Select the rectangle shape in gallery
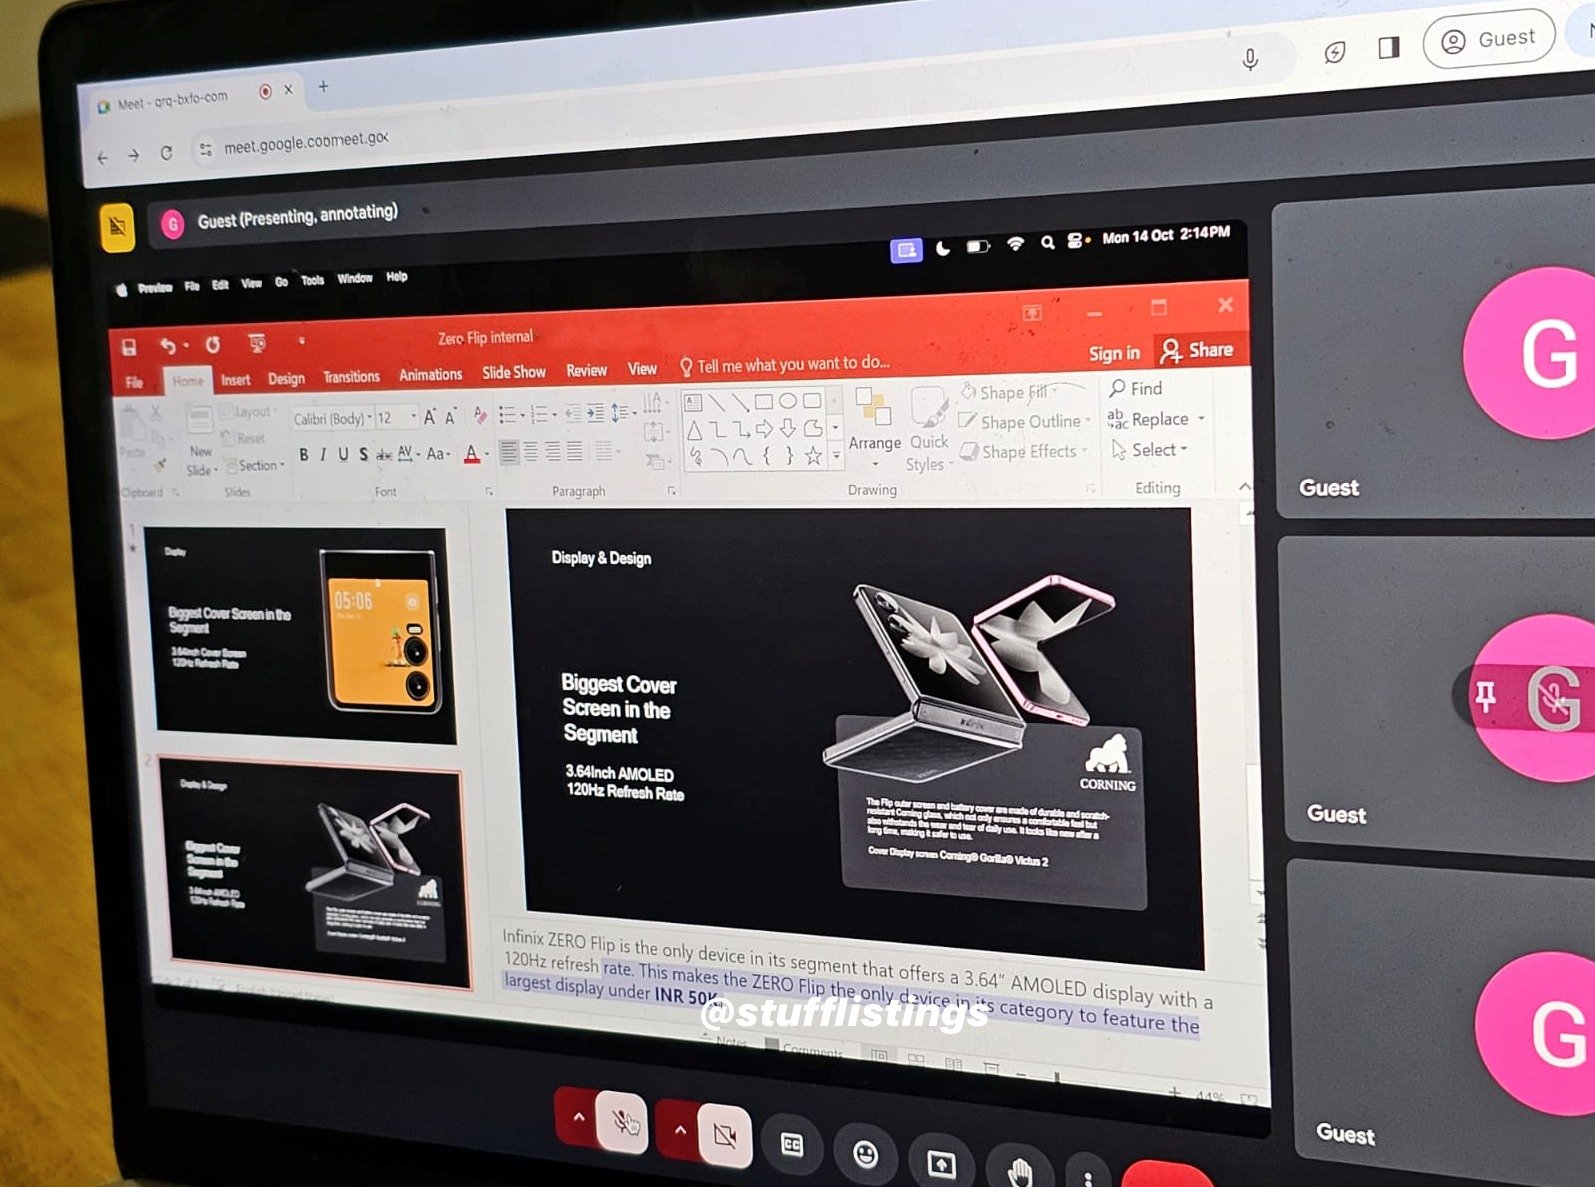1595x1187 pixels. pyautogui.click(x=764, y=402)
